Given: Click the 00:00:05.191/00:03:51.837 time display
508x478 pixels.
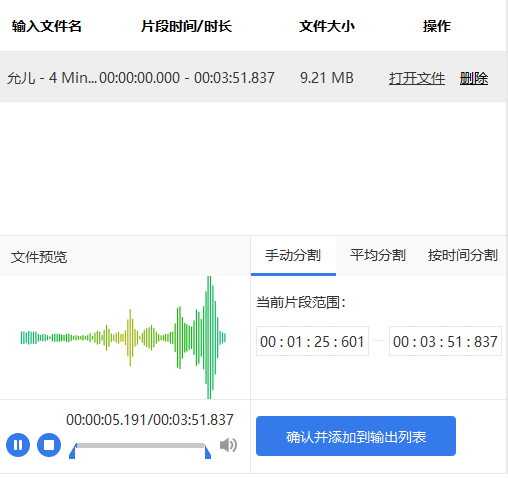Looking at the screenshot, I should [150, 420].
